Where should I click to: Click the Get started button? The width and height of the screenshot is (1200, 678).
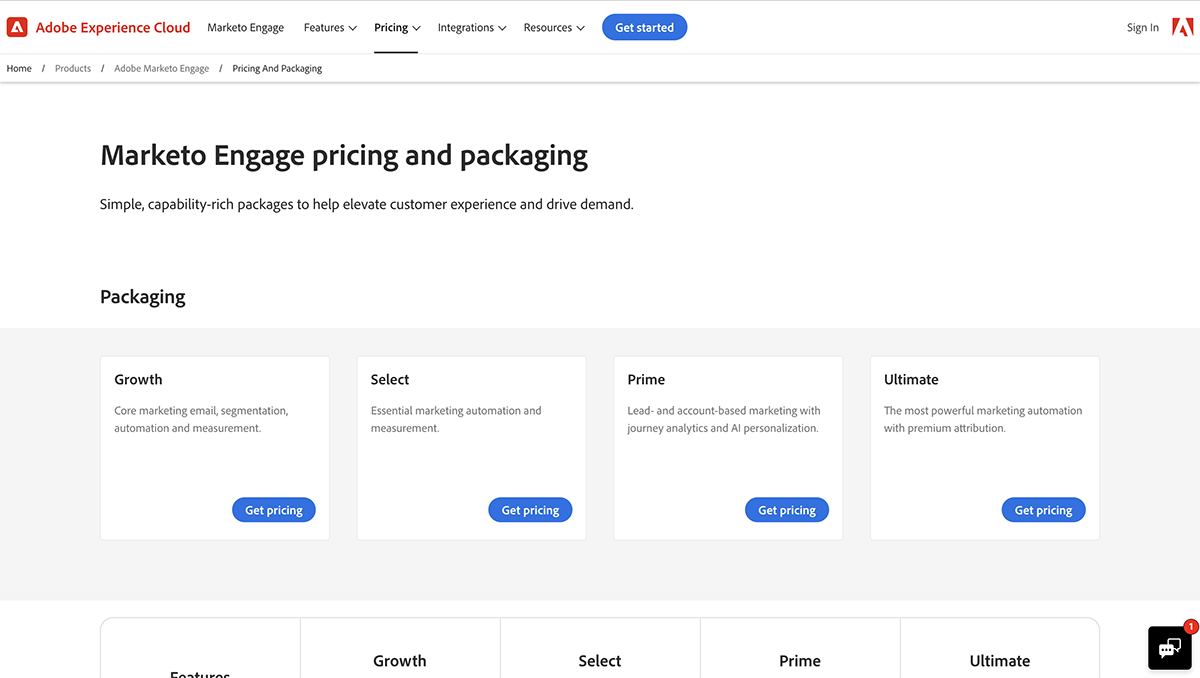pos(644,27)
